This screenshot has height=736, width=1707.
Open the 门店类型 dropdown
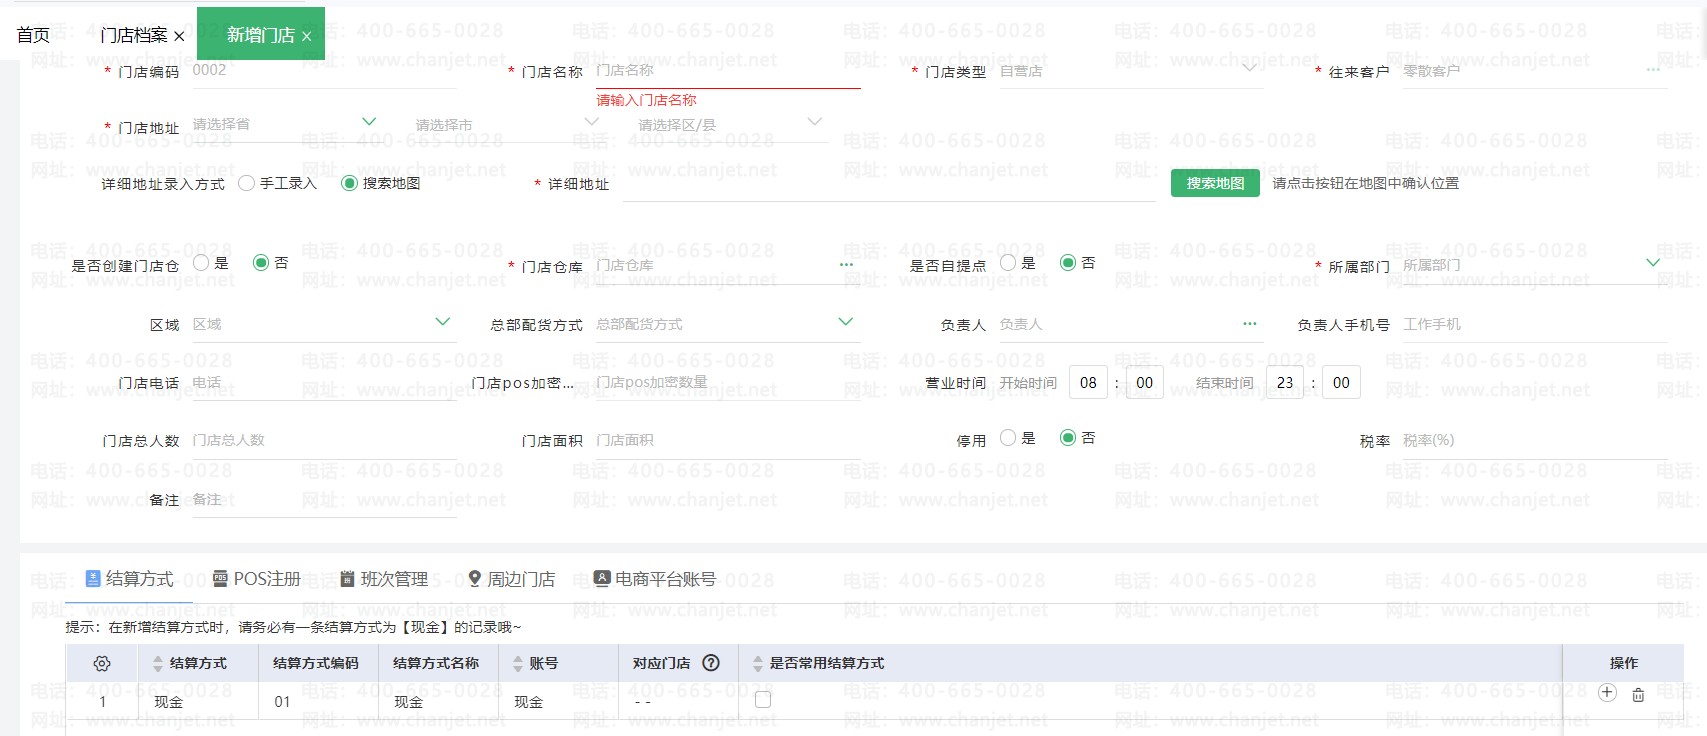1249,69
